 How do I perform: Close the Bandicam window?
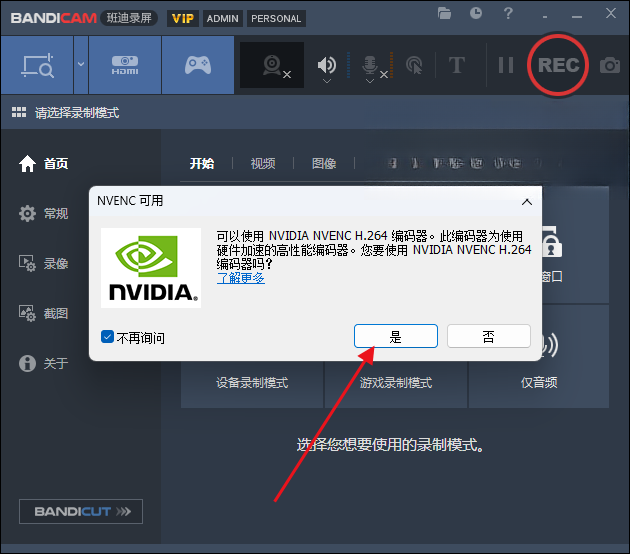(x=611, y=13)
